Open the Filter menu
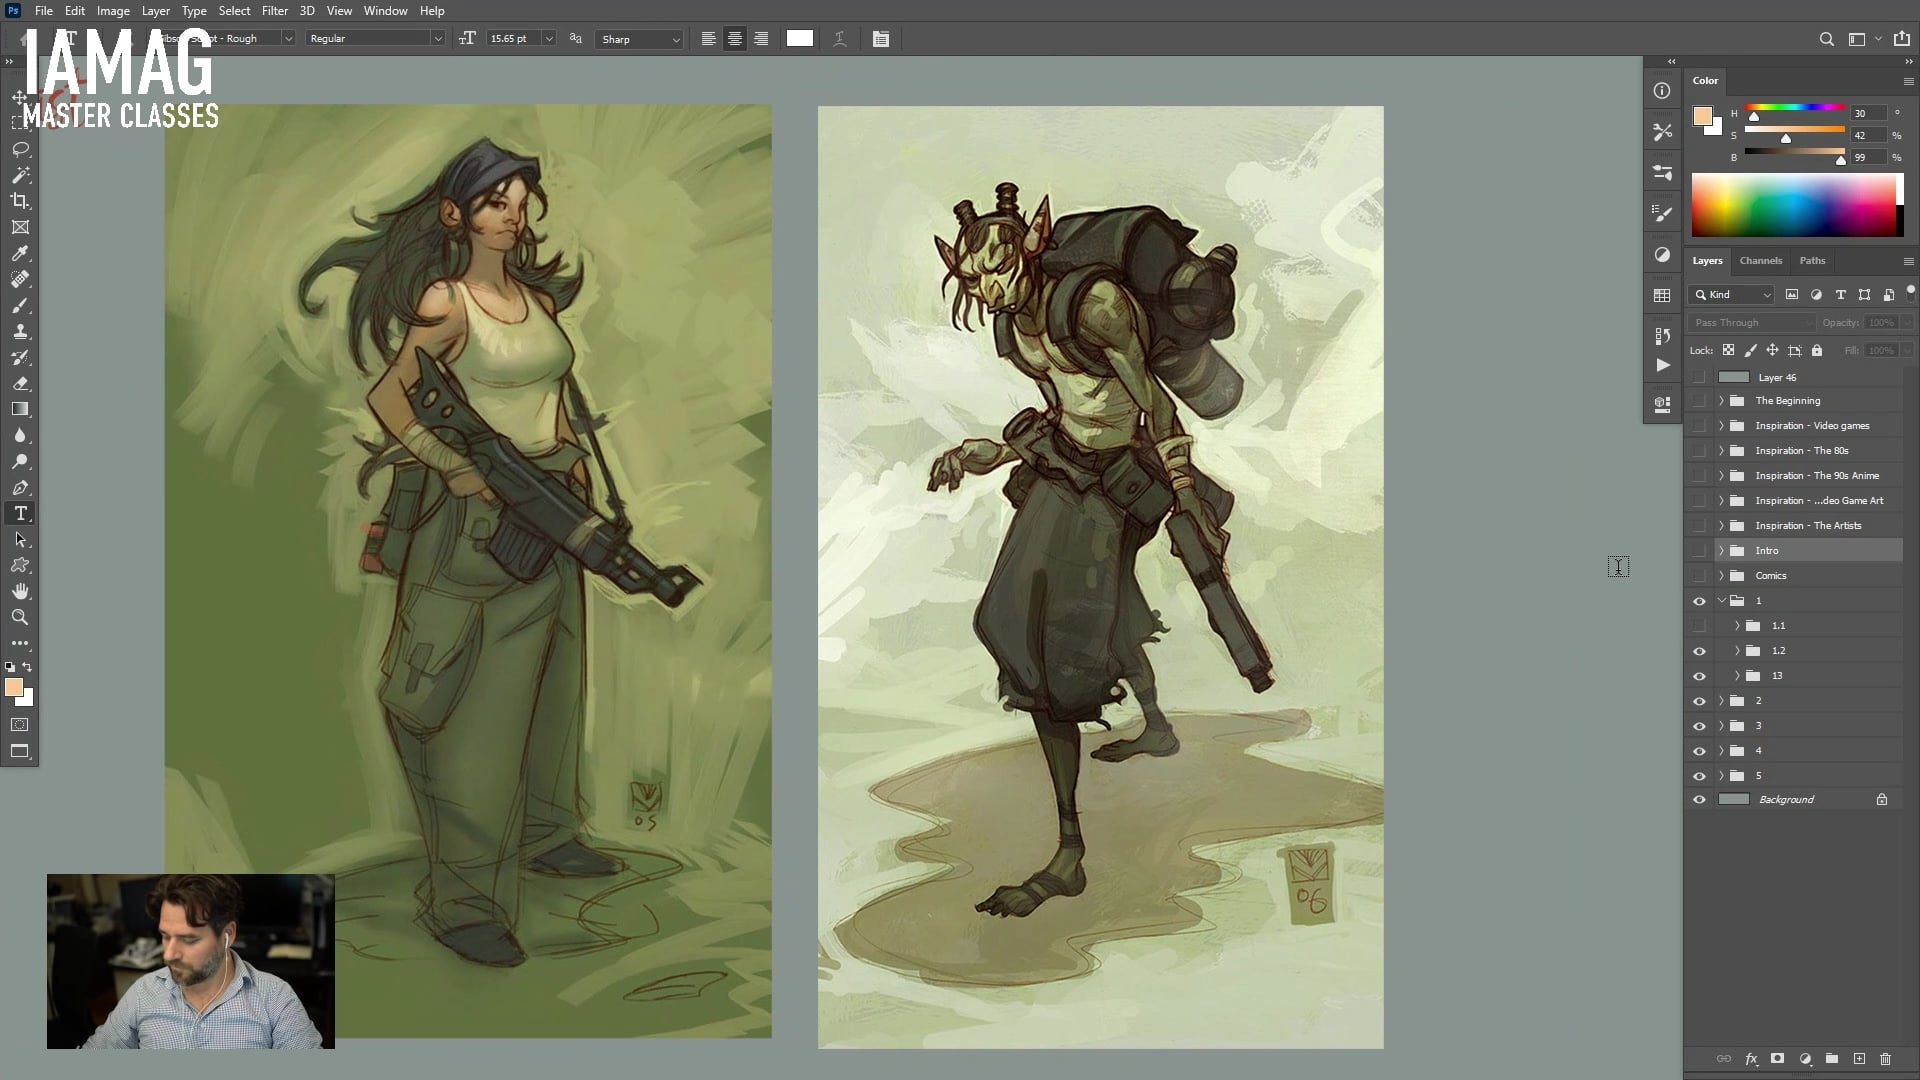This screenshot has width=1920, height=1080. click(275, 11)
